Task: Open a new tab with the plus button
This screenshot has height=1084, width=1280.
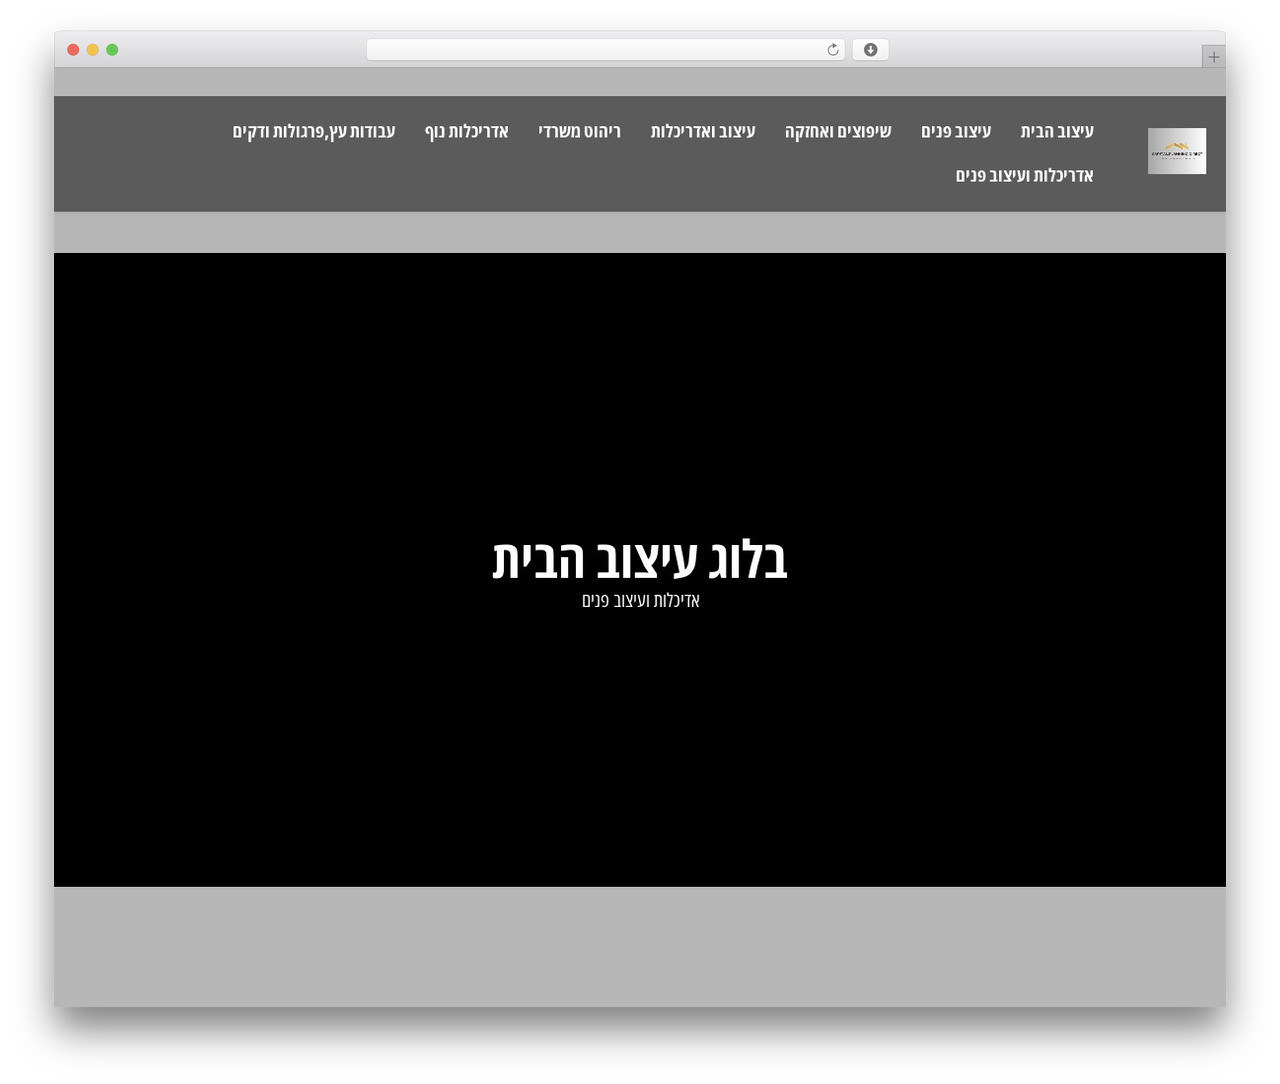Action: point(1213,57)
